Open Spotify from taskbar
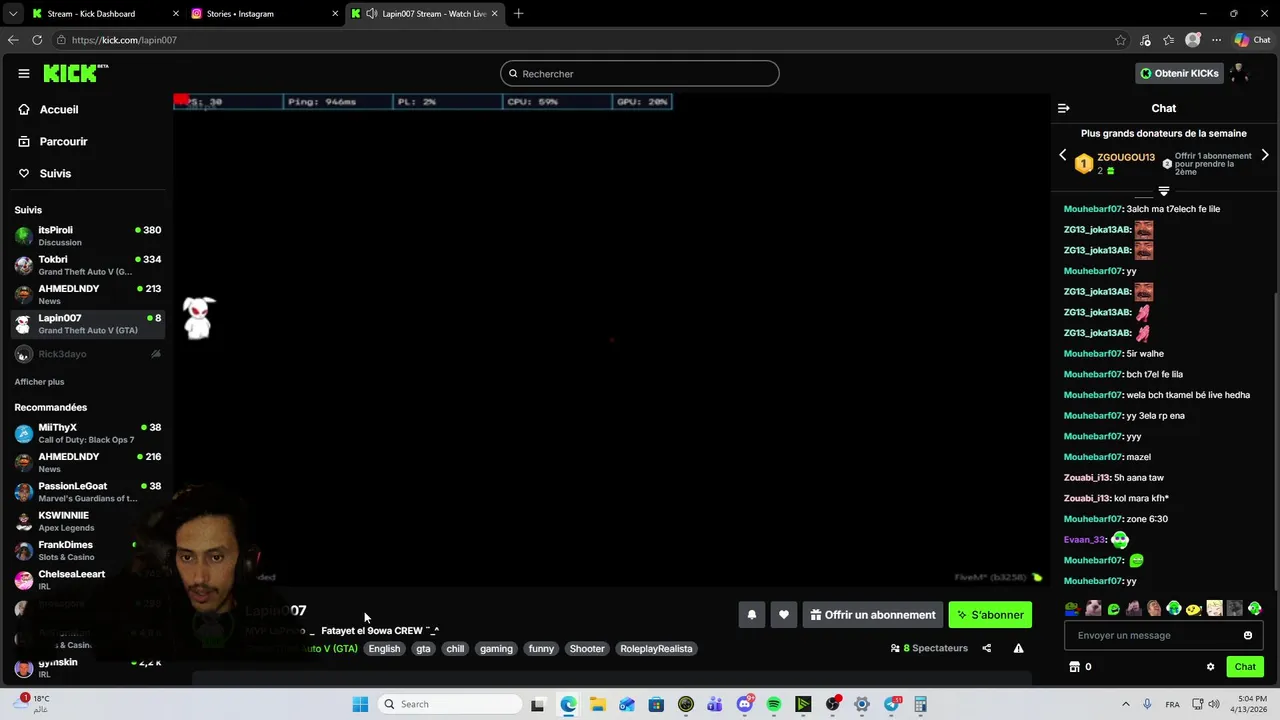 point(774,704)
